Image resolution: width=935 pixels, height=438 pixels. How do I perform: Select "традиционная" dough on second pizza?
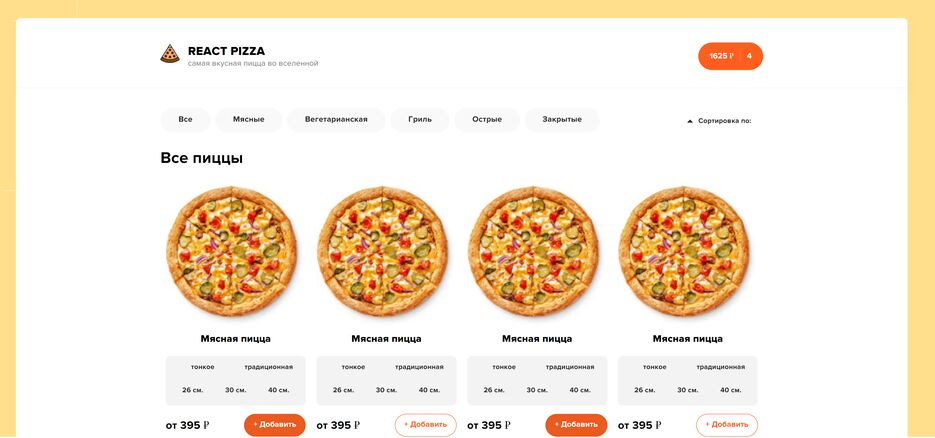tap(419, 367)
